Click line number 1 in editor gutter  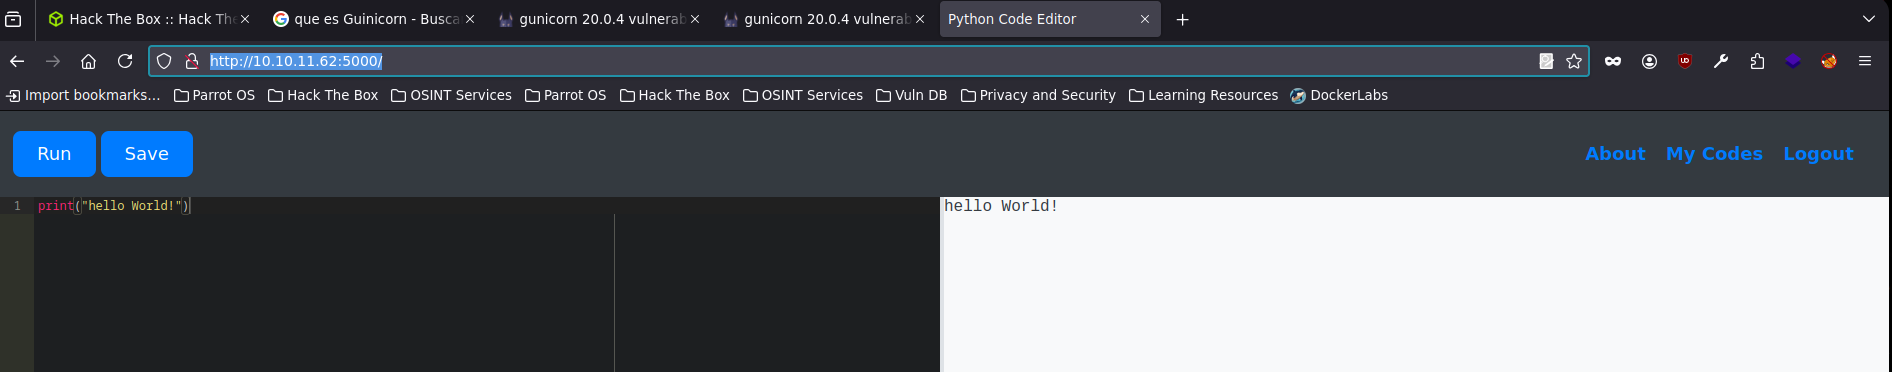click(x=17, y=206)
